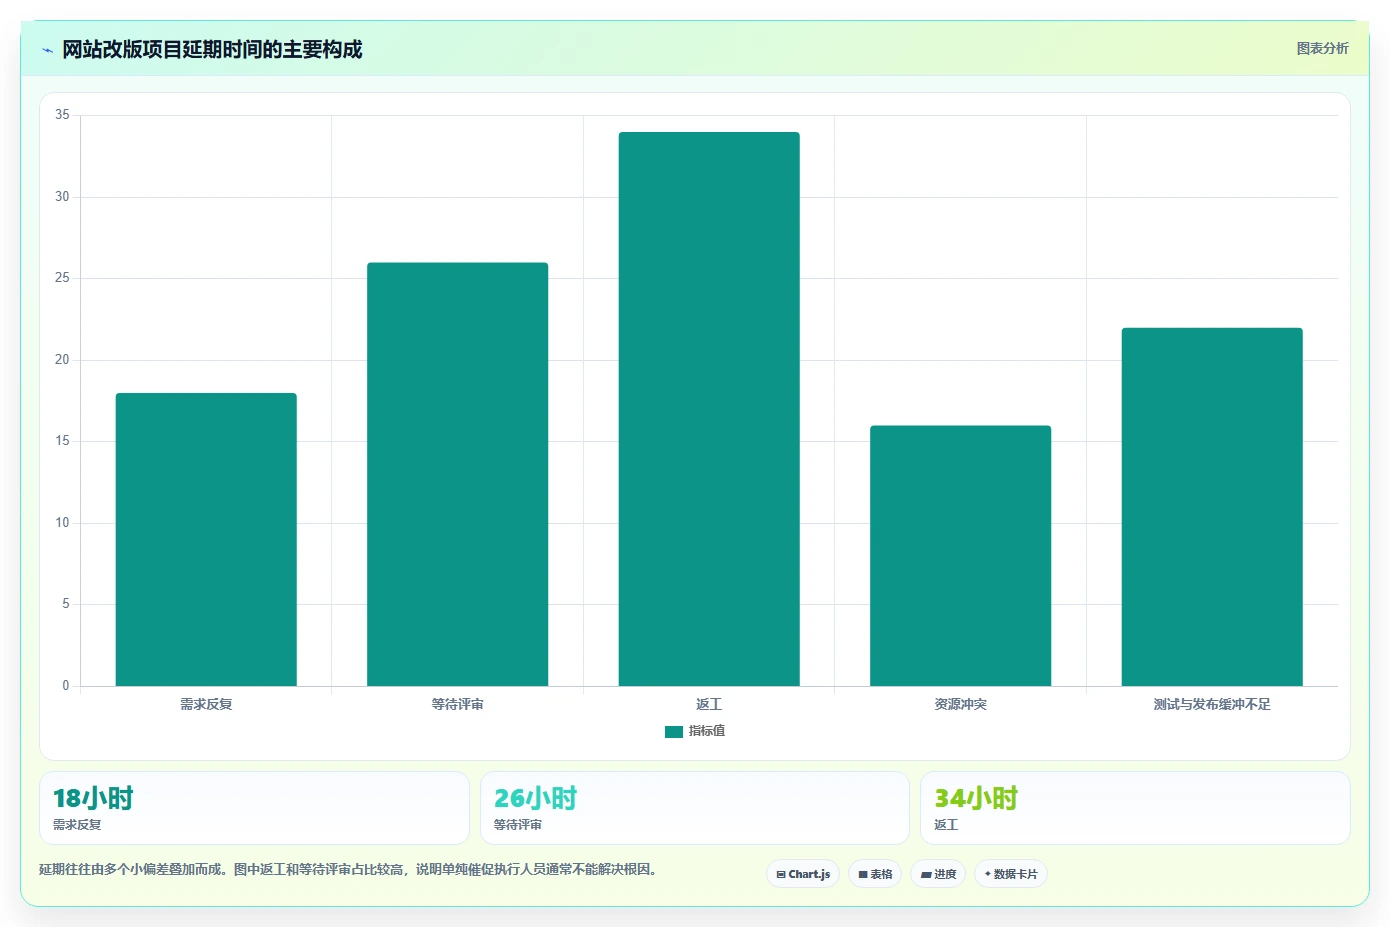Click the 需求反复 bar in chart
The width and height of the screenshot is (1390, 927).
coord(206,540)
